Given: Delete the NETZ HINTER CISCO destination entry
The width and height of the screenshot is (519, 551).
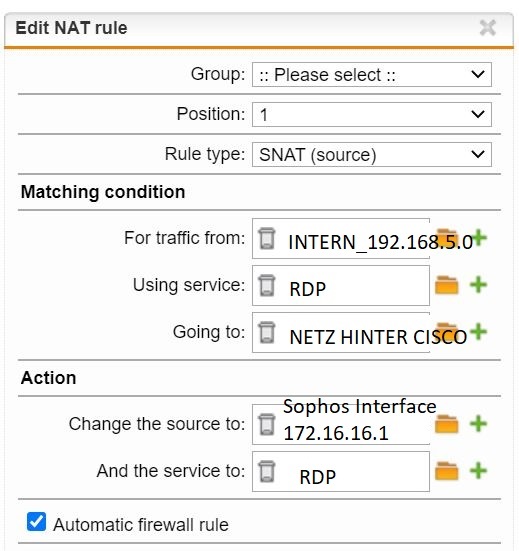Looking at the screenshot, I should click(267, 332).
